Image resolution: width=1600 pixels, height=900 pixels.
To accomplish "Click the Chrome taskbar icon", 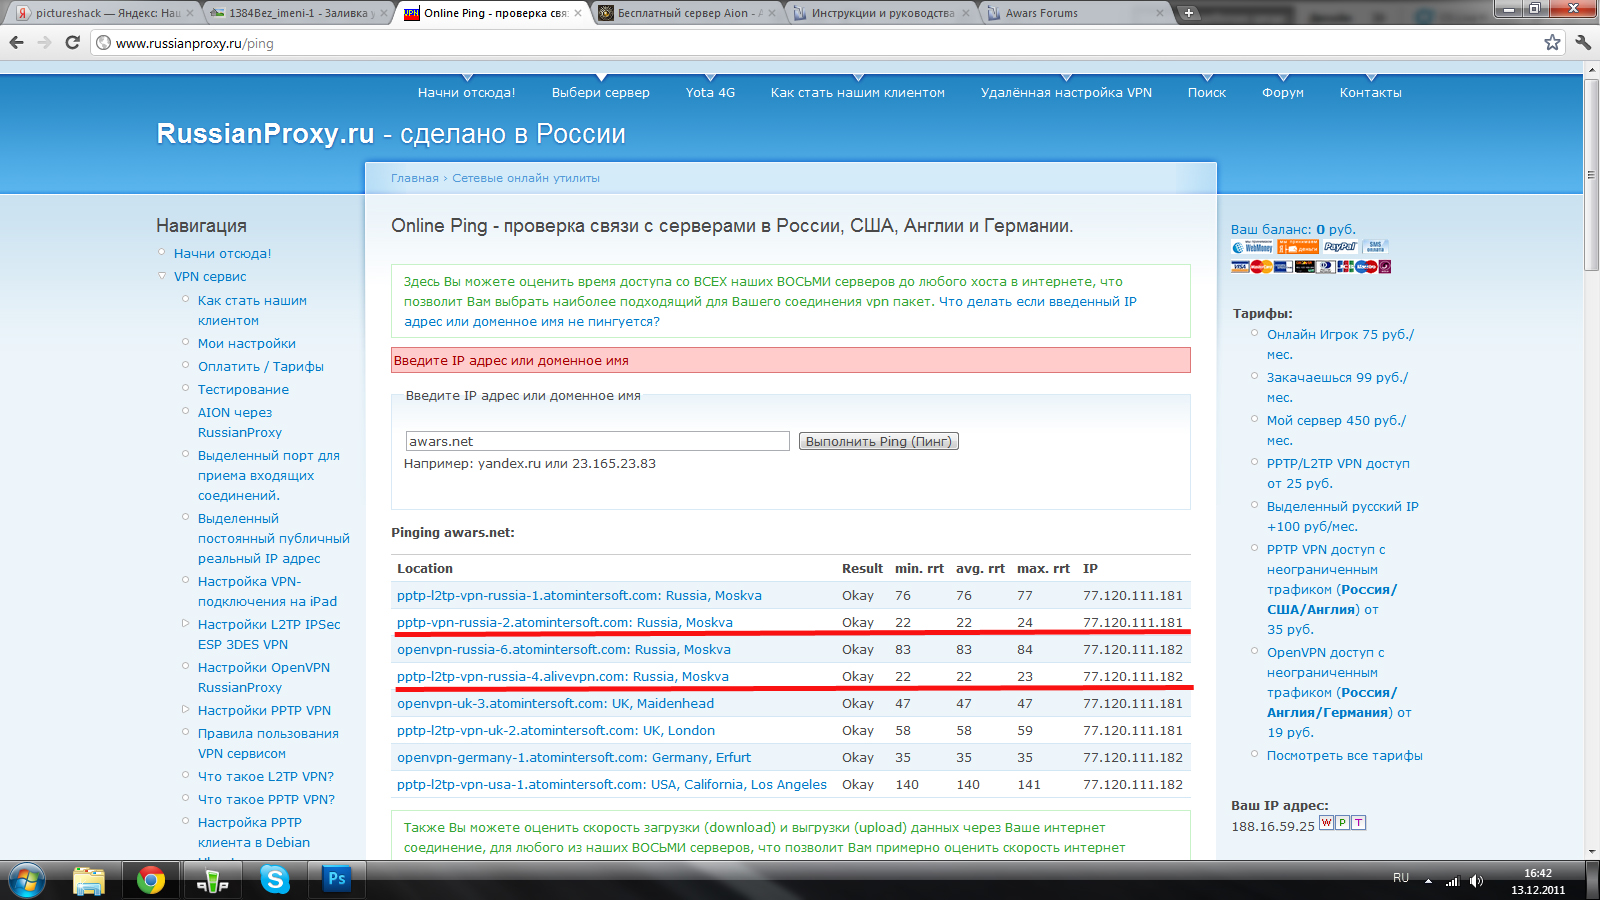I will coord(151,881).
